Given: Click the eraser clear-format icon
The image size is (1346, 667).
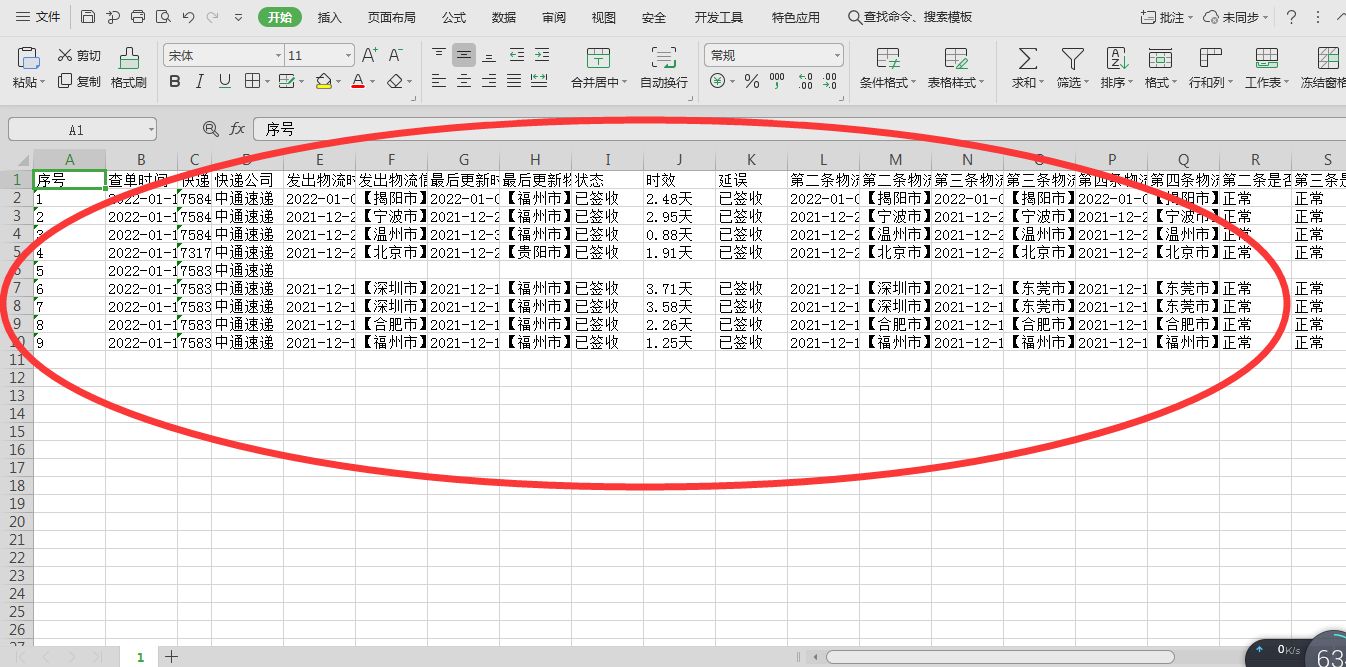Looking at the screenshot, I should coord(395,82).
